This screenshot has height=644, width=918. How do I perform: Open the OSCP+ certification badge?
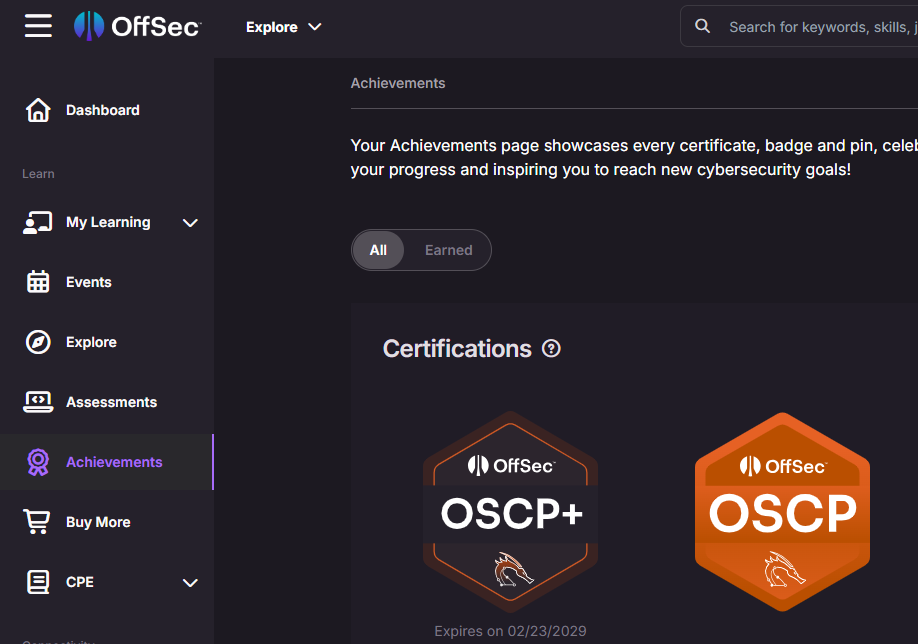511,512
